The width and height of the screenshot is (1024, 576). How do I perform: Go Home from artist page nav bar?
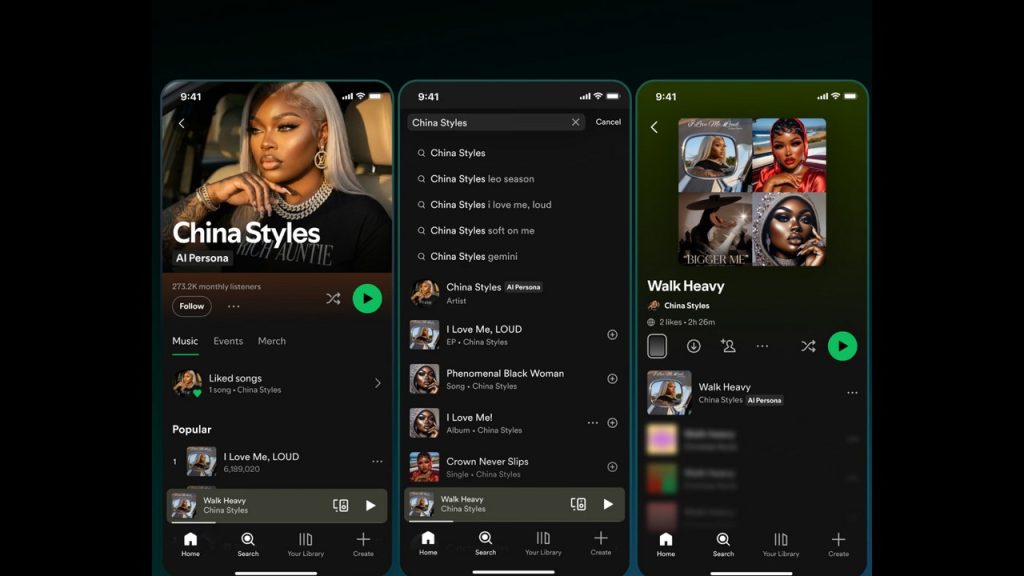tap(190, 544)
